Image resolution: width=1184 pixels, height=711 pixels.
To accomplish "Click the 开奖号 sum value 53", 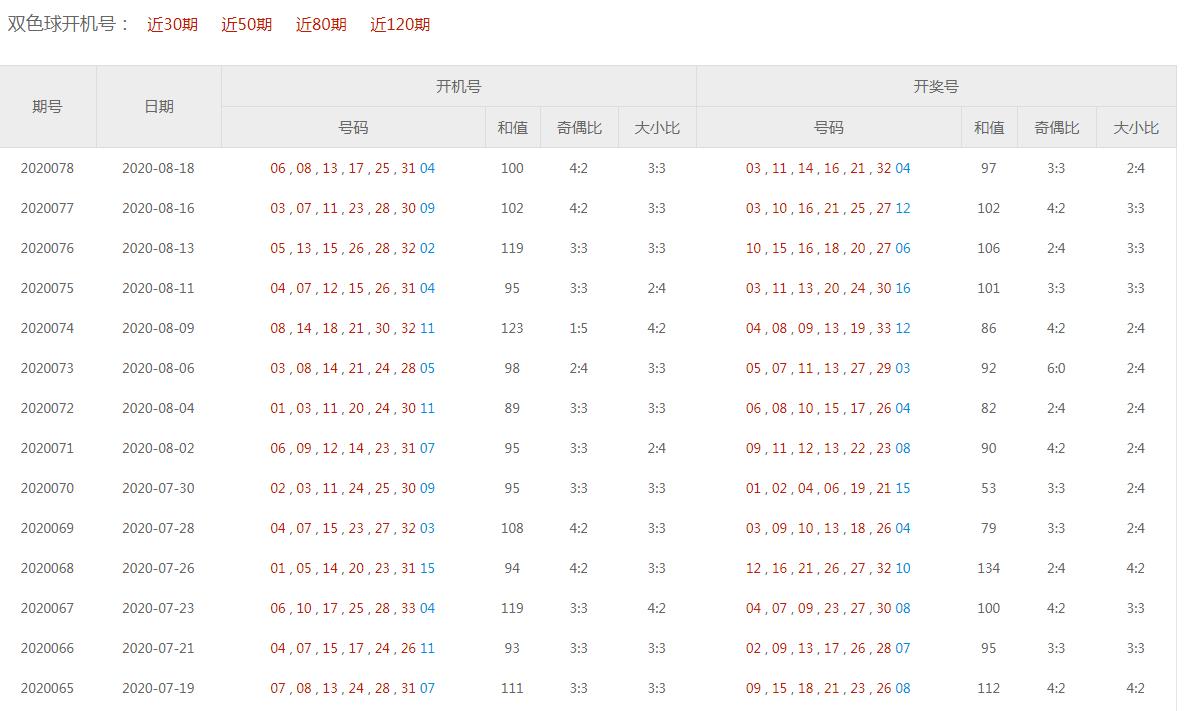I will click(988, 488).
